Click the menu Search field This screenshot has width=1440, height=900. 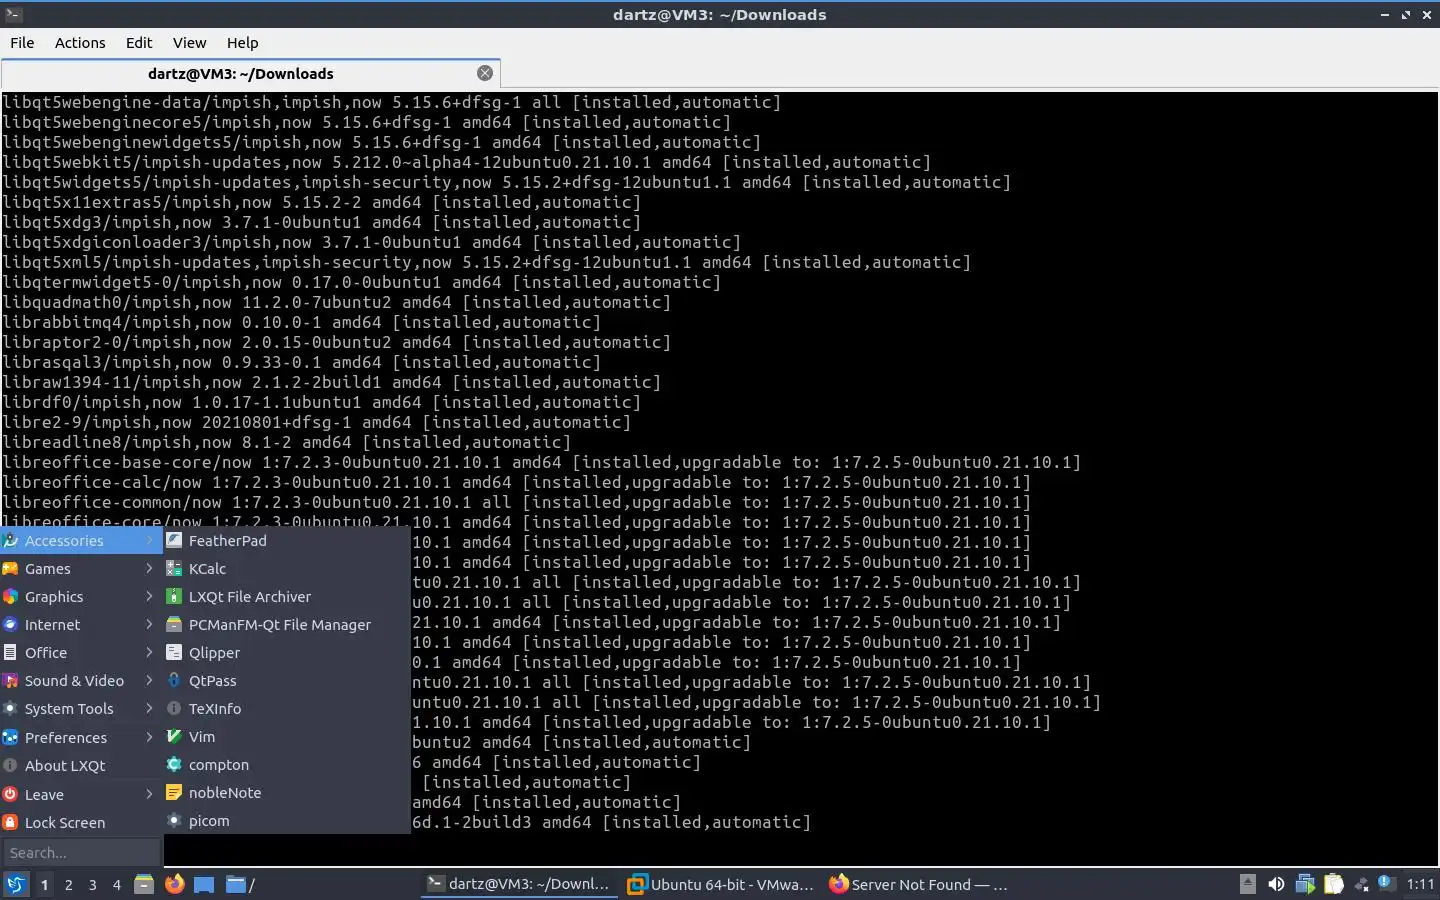pyautogui.click(x=81, y=852)
